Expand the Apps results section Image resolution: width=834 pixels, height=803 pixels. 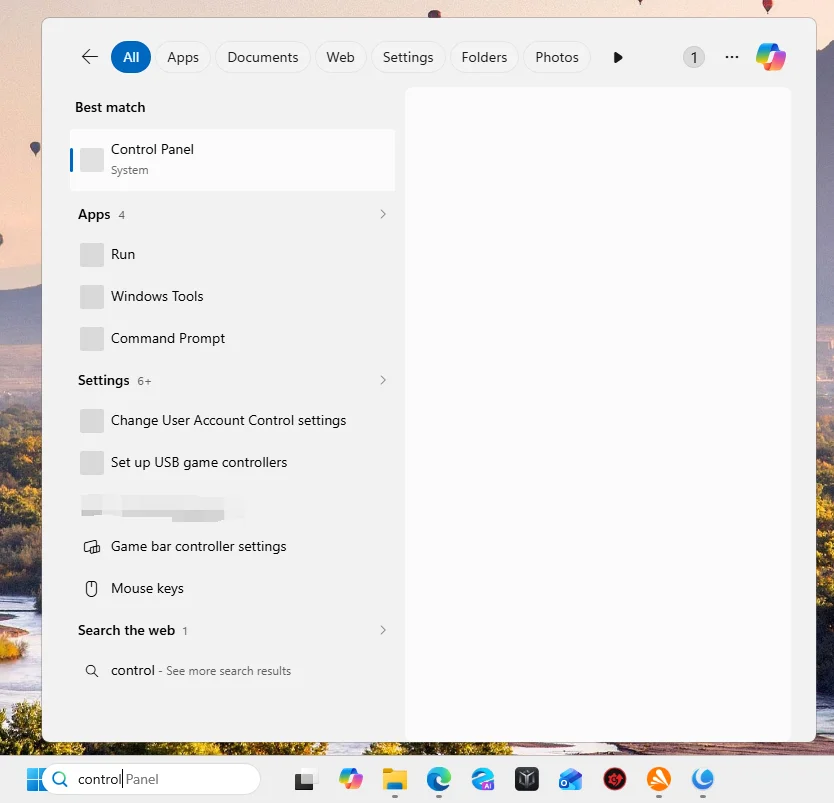tap(382, 215)
